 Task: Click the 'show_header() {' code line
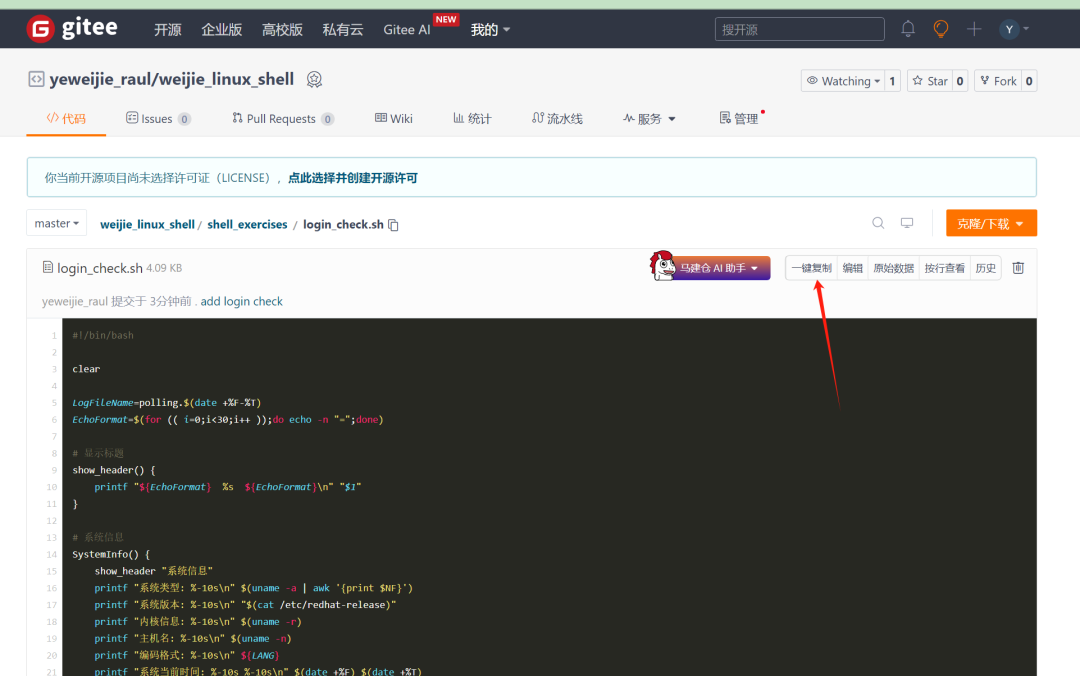pos(114,470)
